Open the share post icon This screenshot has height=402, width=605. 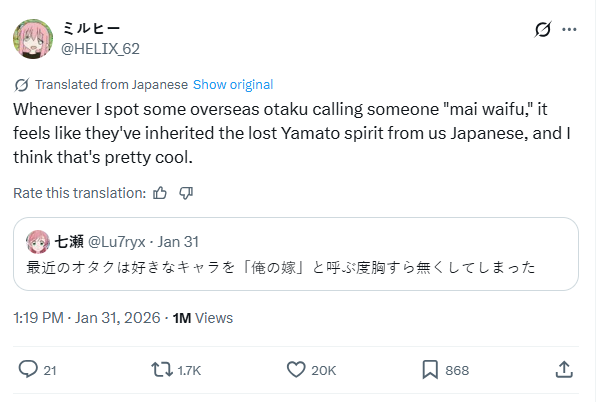tap(564, 369)
